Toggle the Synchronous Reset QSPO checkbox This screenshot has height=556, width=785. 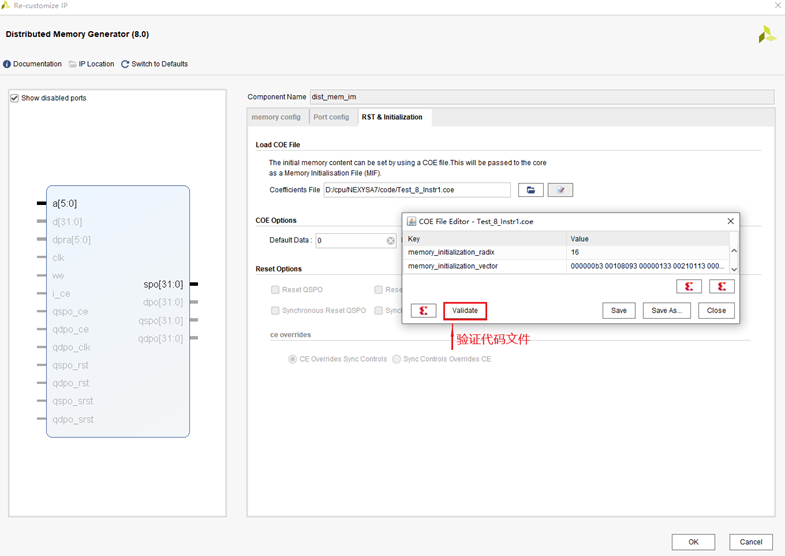click(x=276, y=311)
